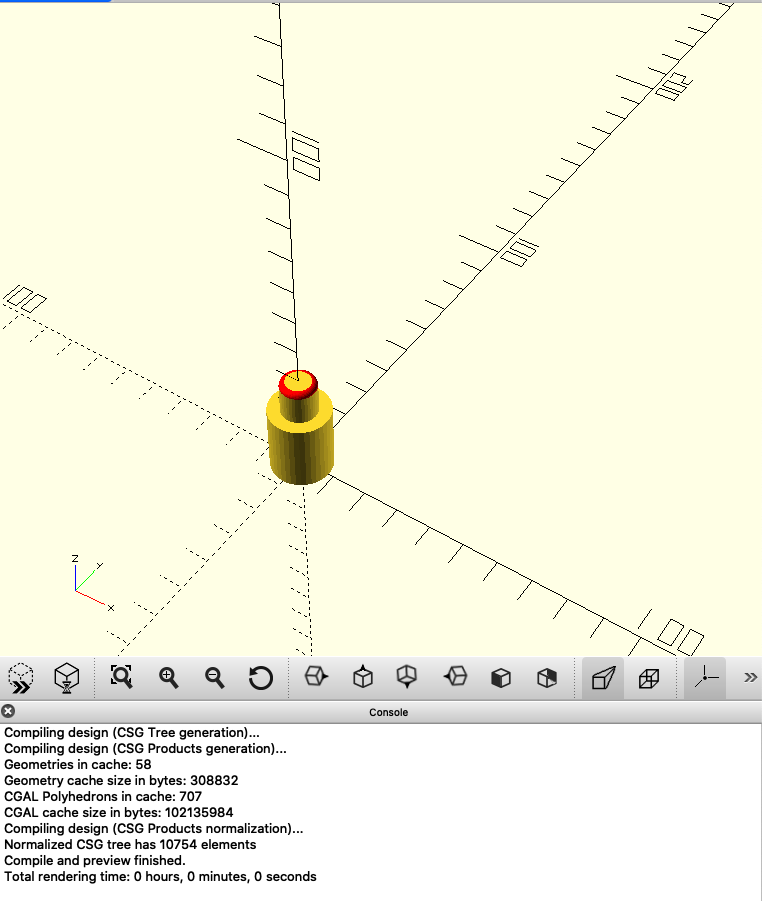Click 'Compiling design (CSG Products generation)...' line

[x=145, y=749]
